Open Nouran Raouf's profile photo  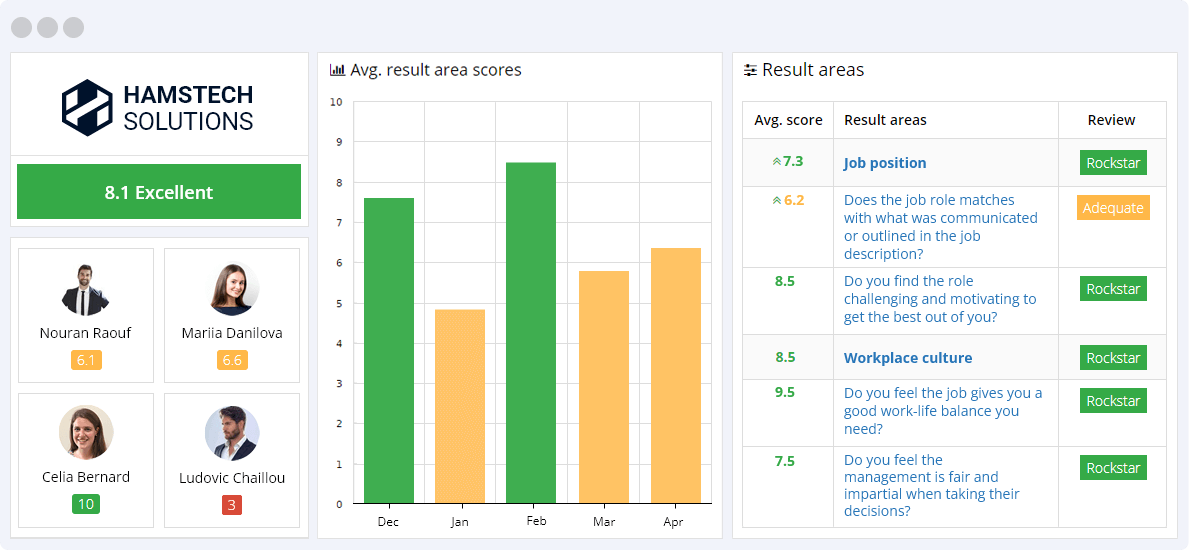(x=86, y=291)
